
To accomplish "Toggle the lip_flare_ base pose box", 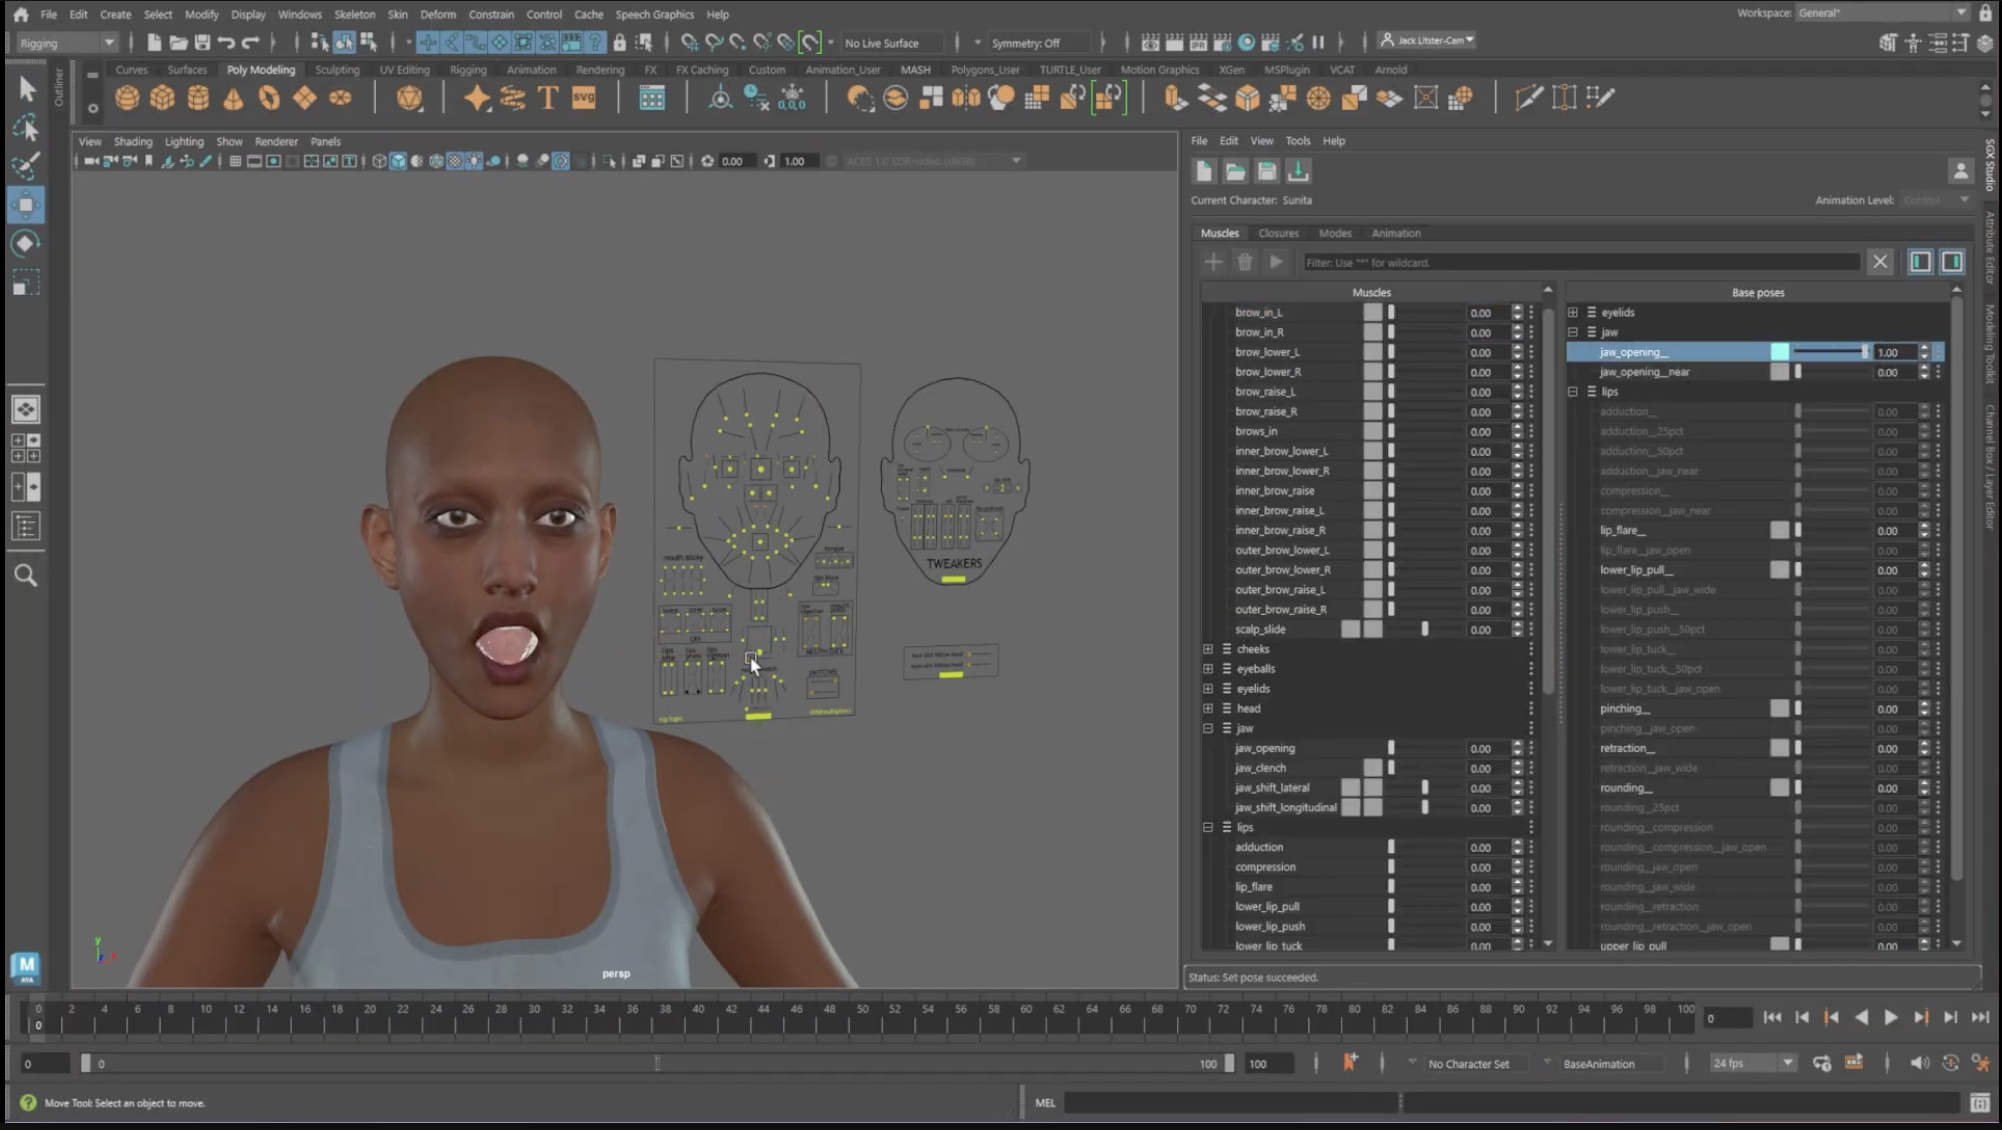I will 1780,531.
